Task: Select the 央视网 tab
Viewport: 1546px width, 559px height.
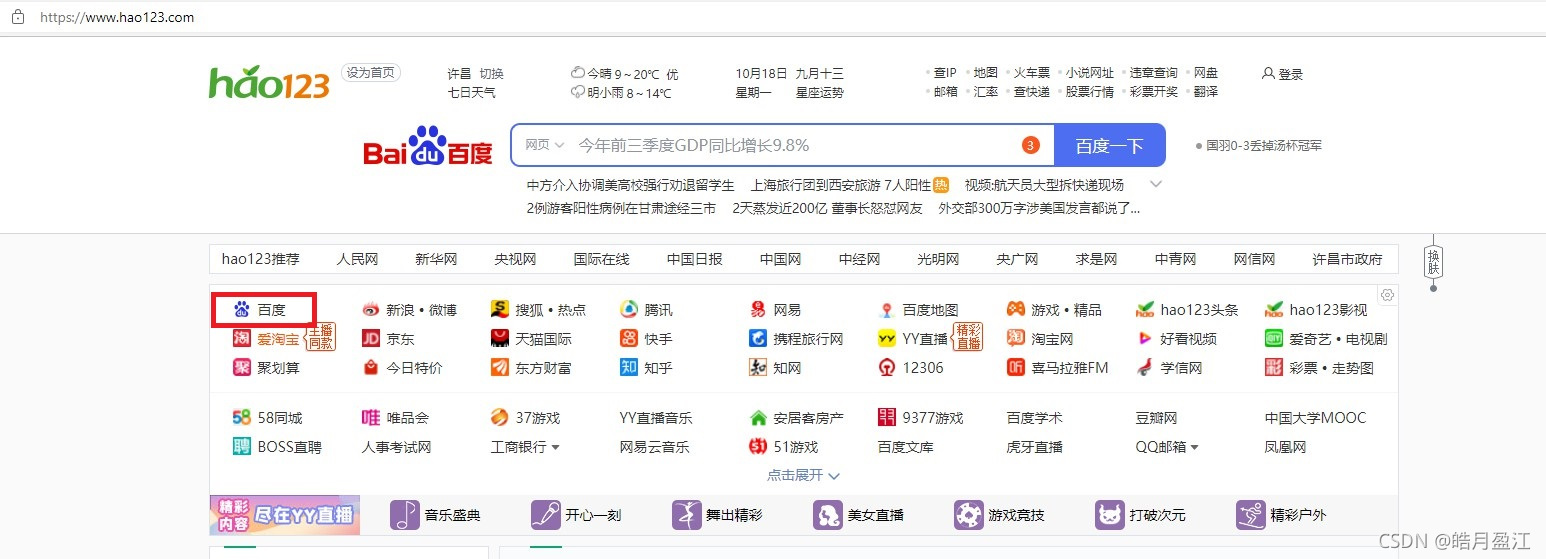Action: tap(515, 259)
